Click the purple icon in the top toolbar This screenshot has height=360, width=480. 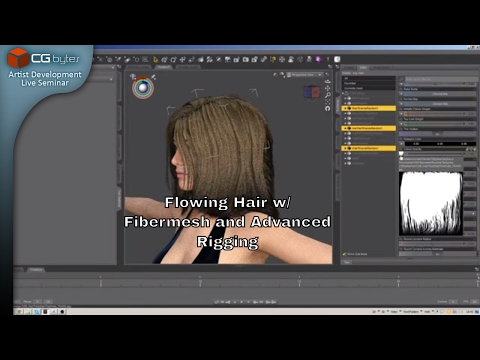pos(319,59)
